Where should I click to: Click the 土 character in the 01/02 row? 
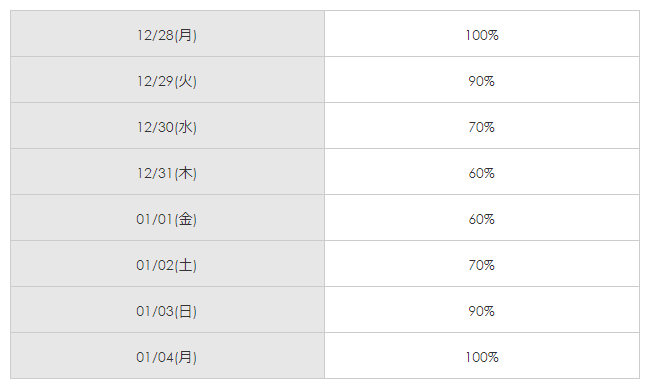(185, 265)
